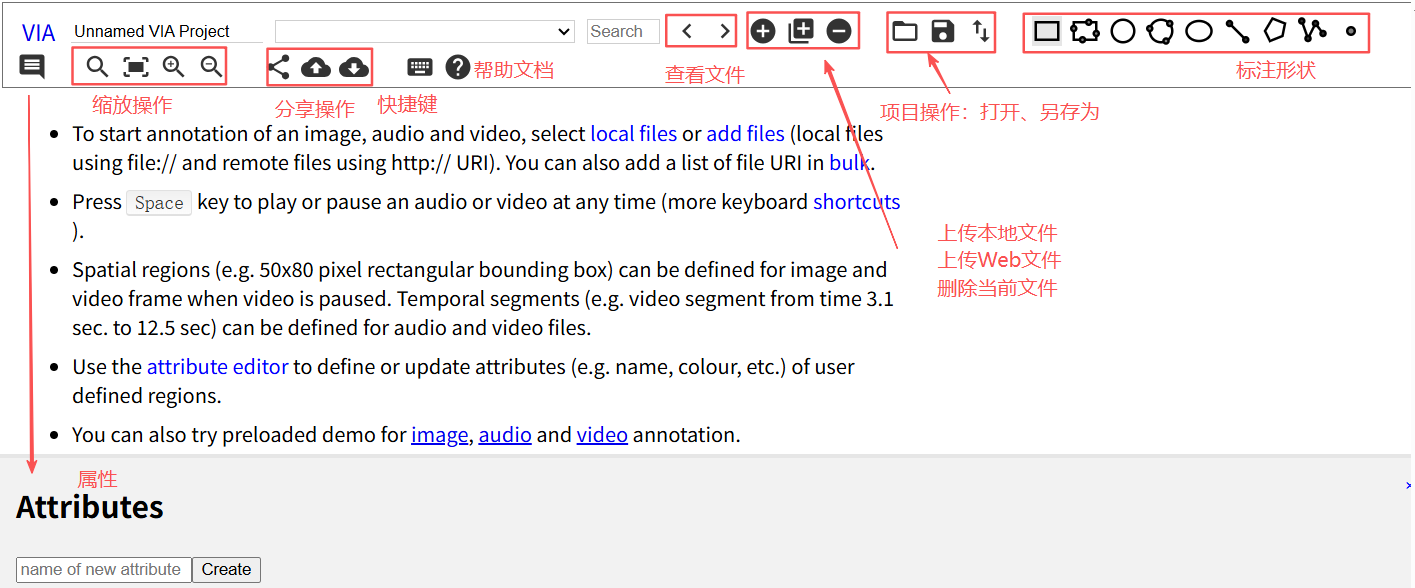Open the file list dropdown

425,31
